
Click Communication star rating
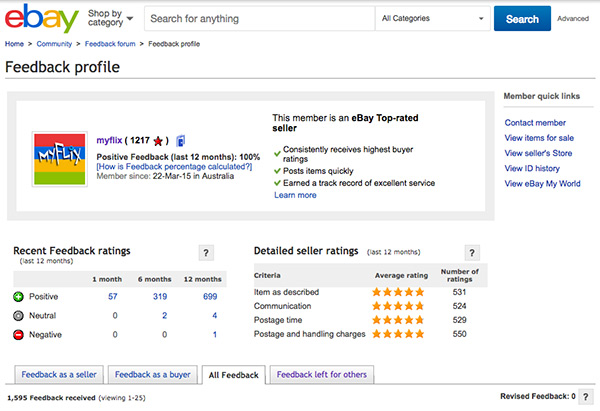398,306
